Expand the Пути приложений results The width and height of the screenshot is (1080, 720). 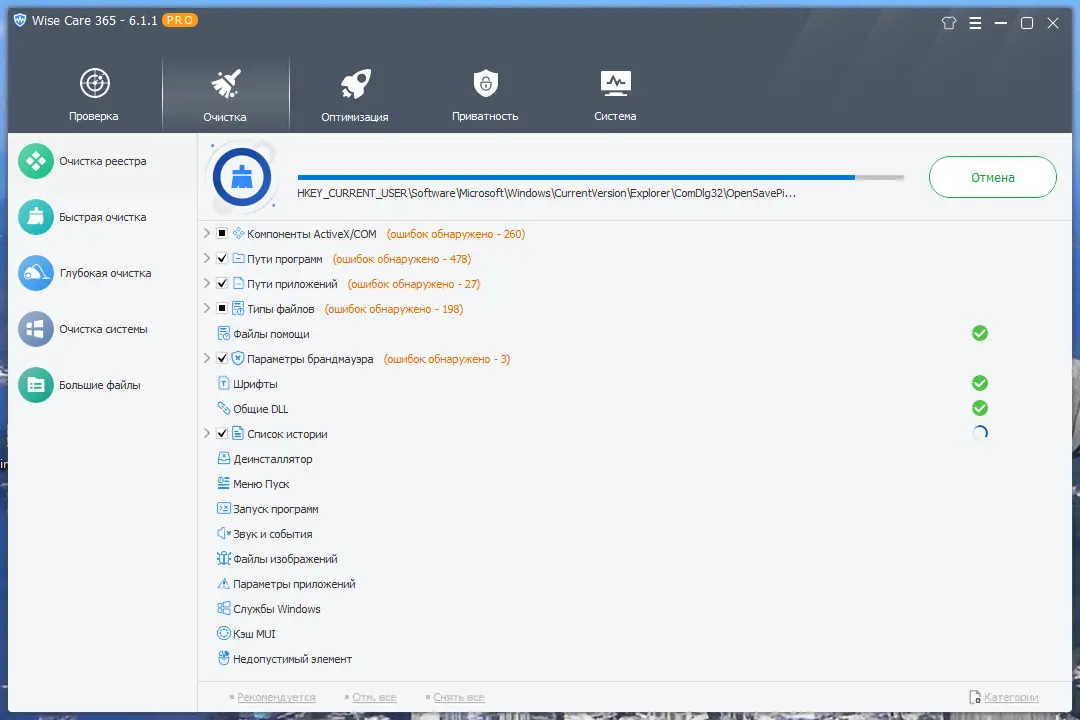pos(208,283)
